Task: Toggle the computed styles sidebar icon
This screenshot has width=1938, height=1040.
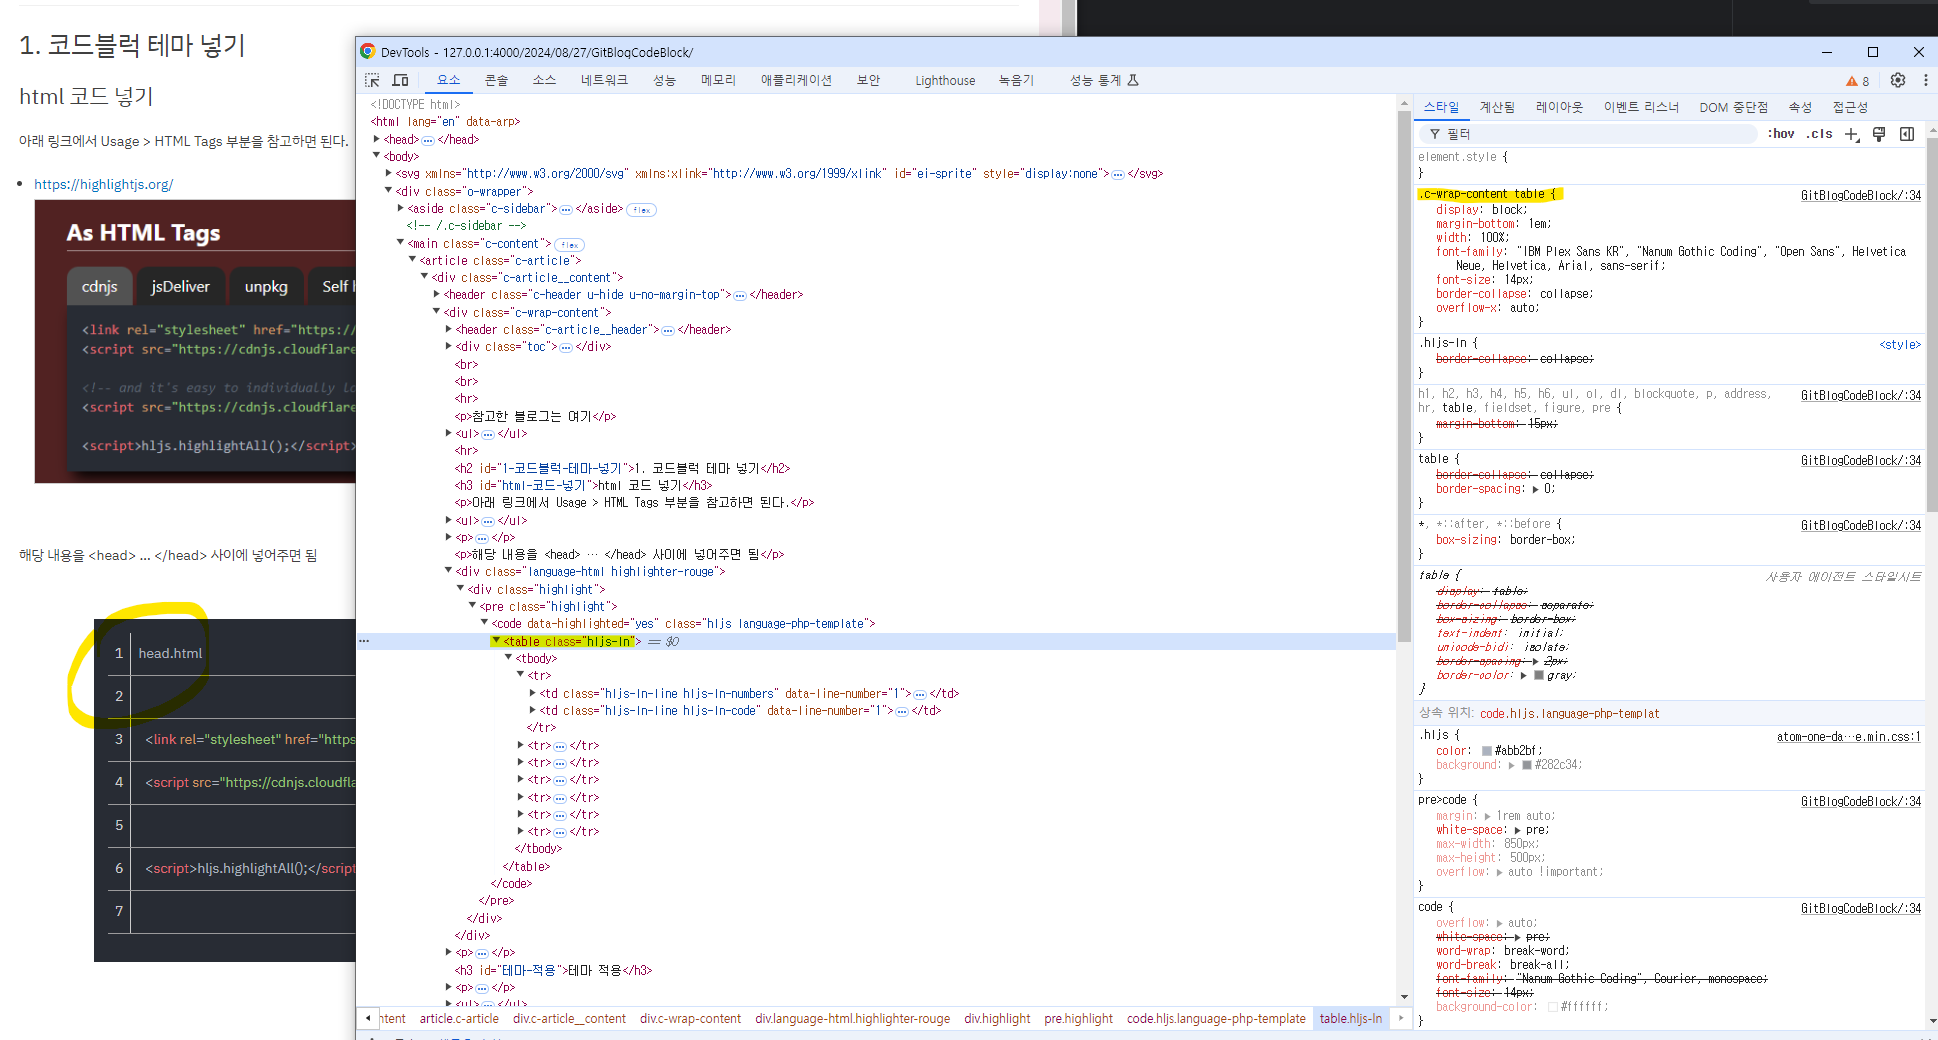Action: (1907, 134)
